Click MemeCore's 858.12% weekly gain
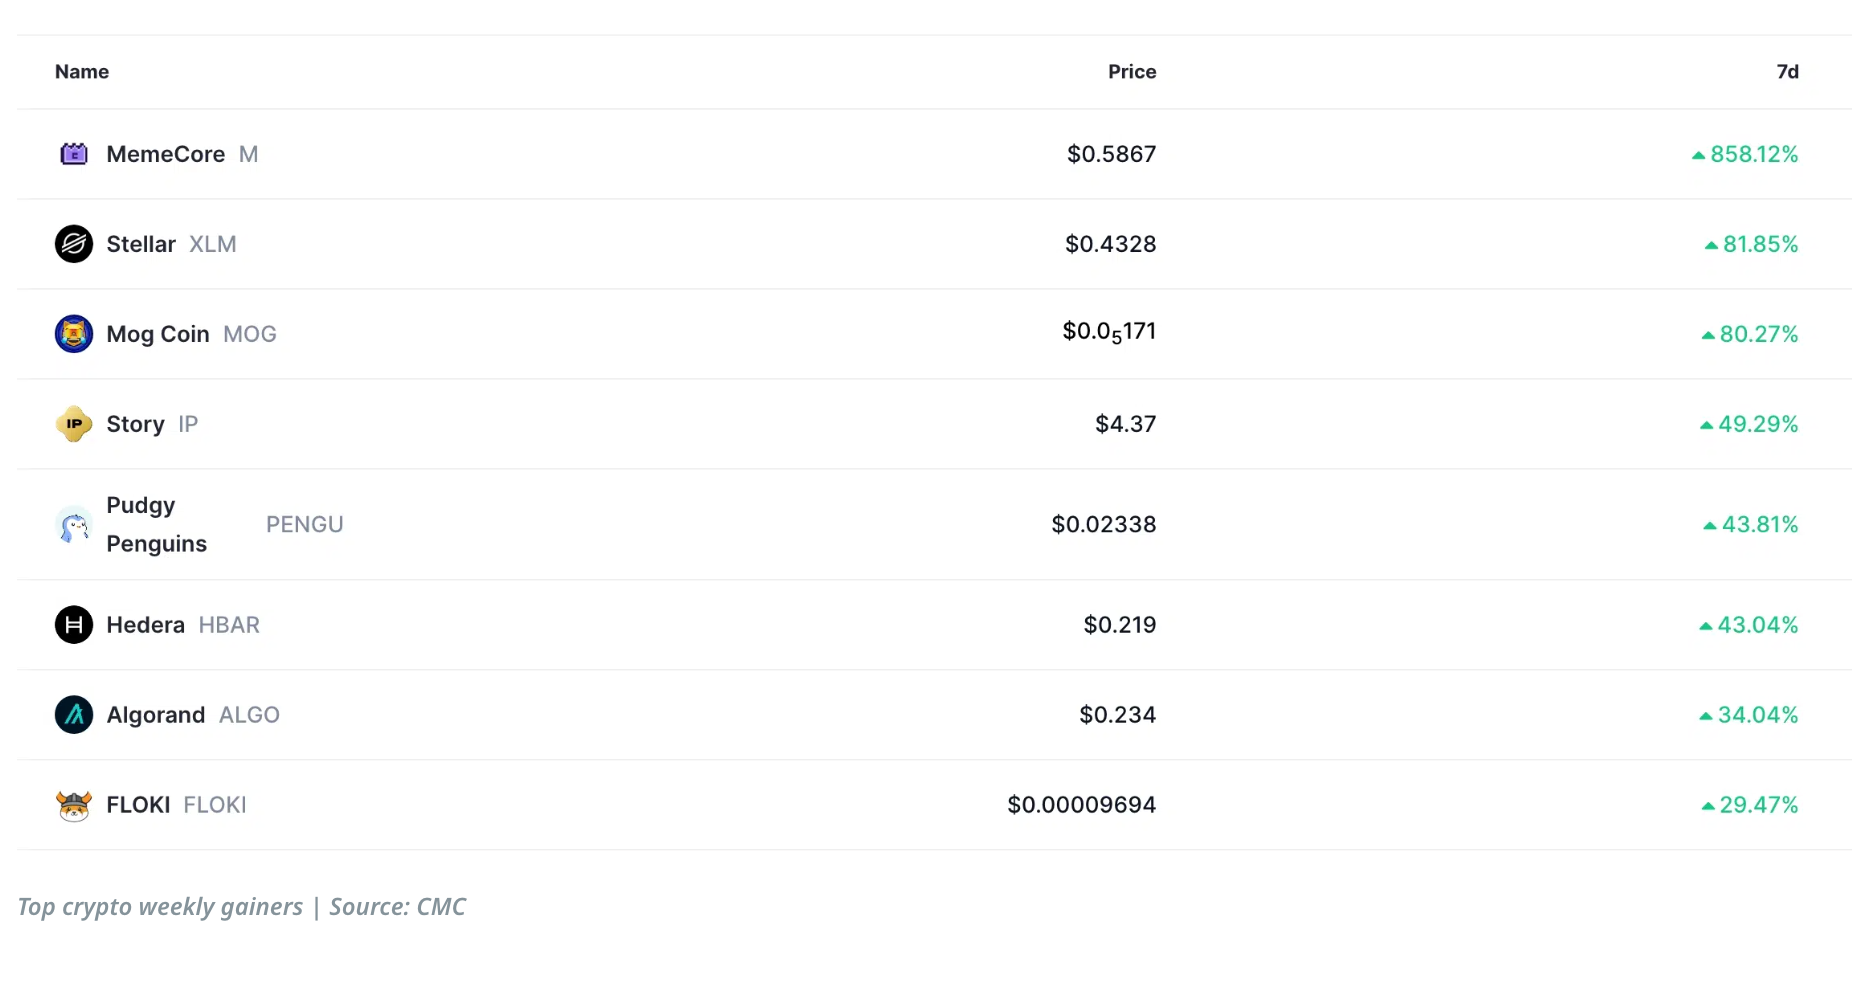 1753,154
